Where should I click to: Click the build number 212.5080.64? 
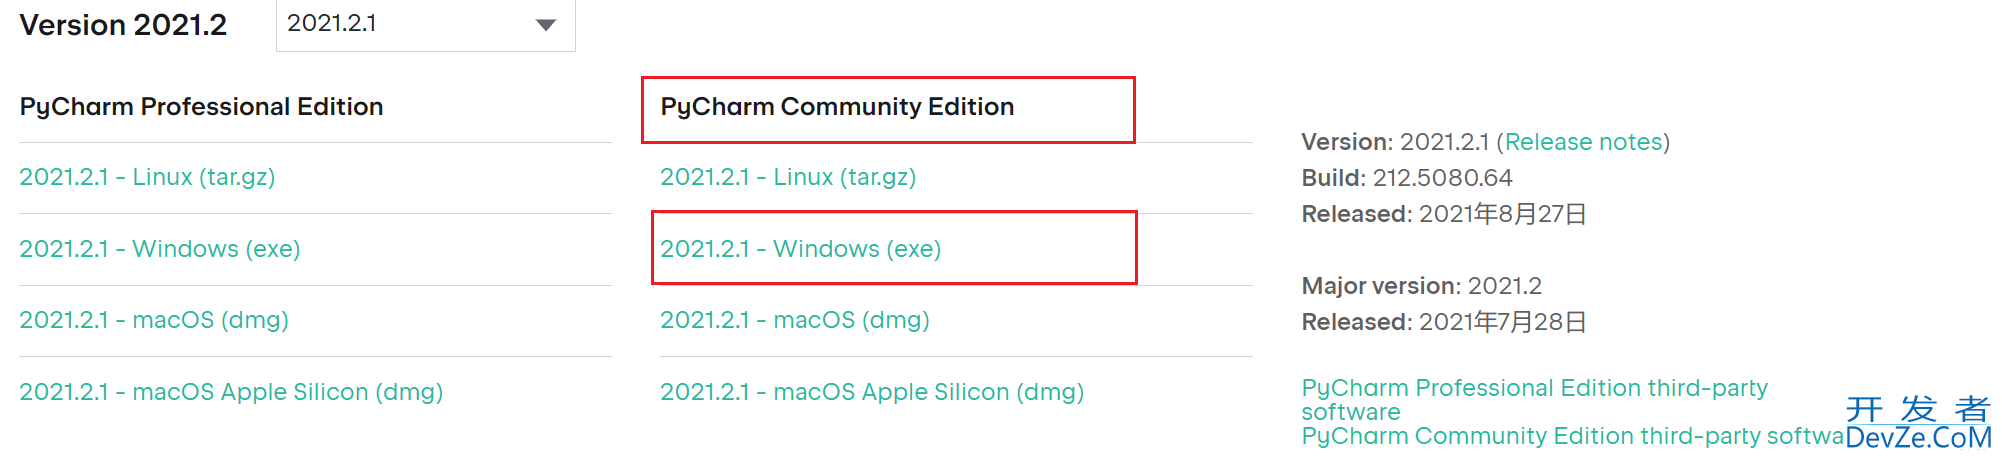(1442, 178)
